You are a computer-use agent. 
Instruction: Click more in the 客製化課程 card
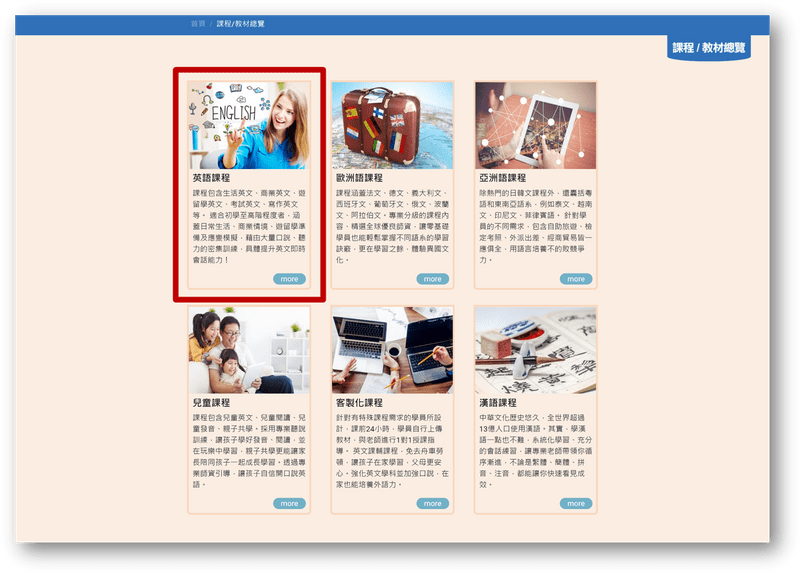pos(432,503)
